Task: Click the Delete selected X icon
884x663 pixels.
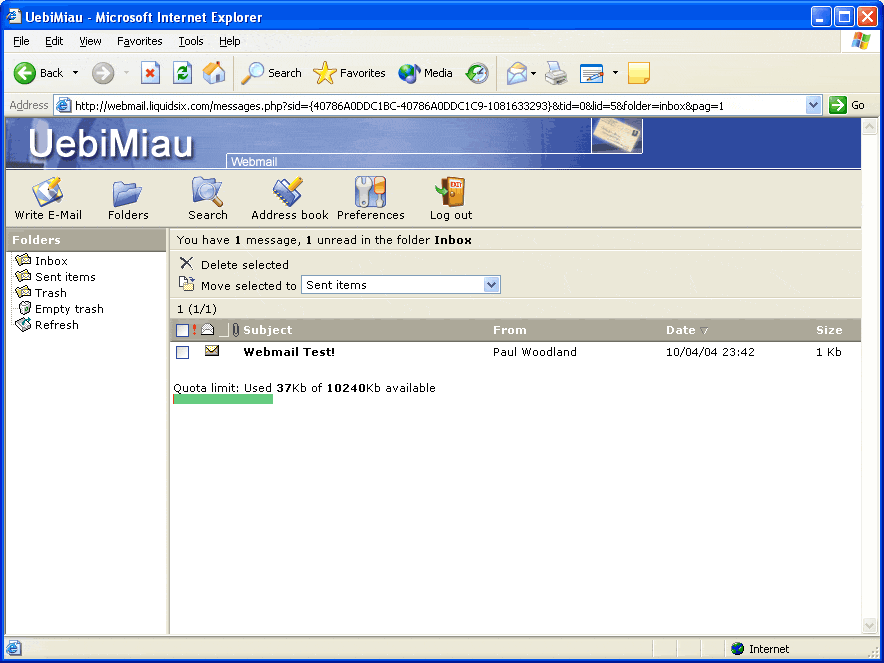Action: tap(186, 263)
